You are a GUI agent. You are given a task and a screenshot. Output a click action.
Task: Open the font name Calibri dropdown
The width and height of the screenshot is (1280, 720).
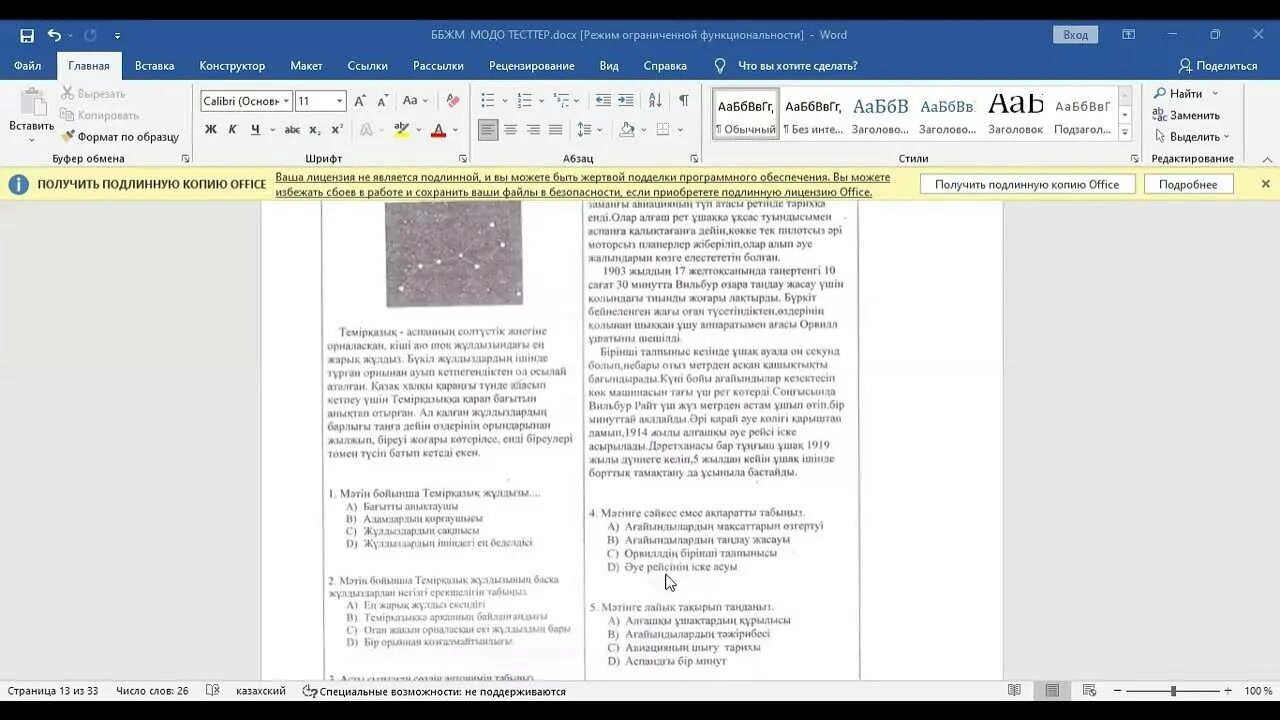[286, 101]
